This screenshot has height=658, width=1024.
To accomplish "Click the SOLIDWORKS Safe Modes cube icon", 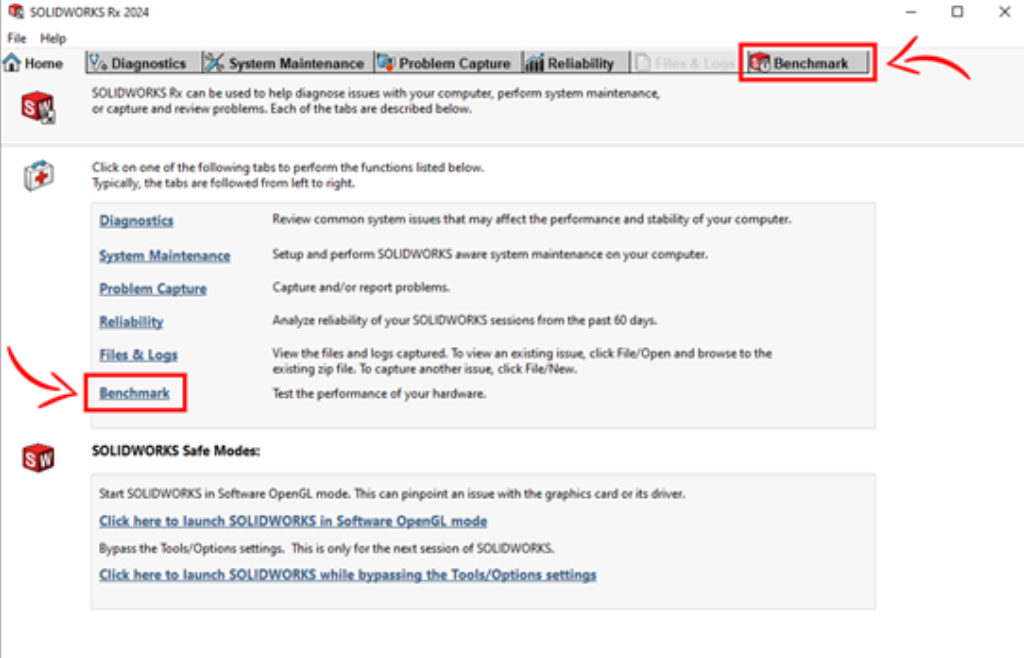I will tap(38, 458).
